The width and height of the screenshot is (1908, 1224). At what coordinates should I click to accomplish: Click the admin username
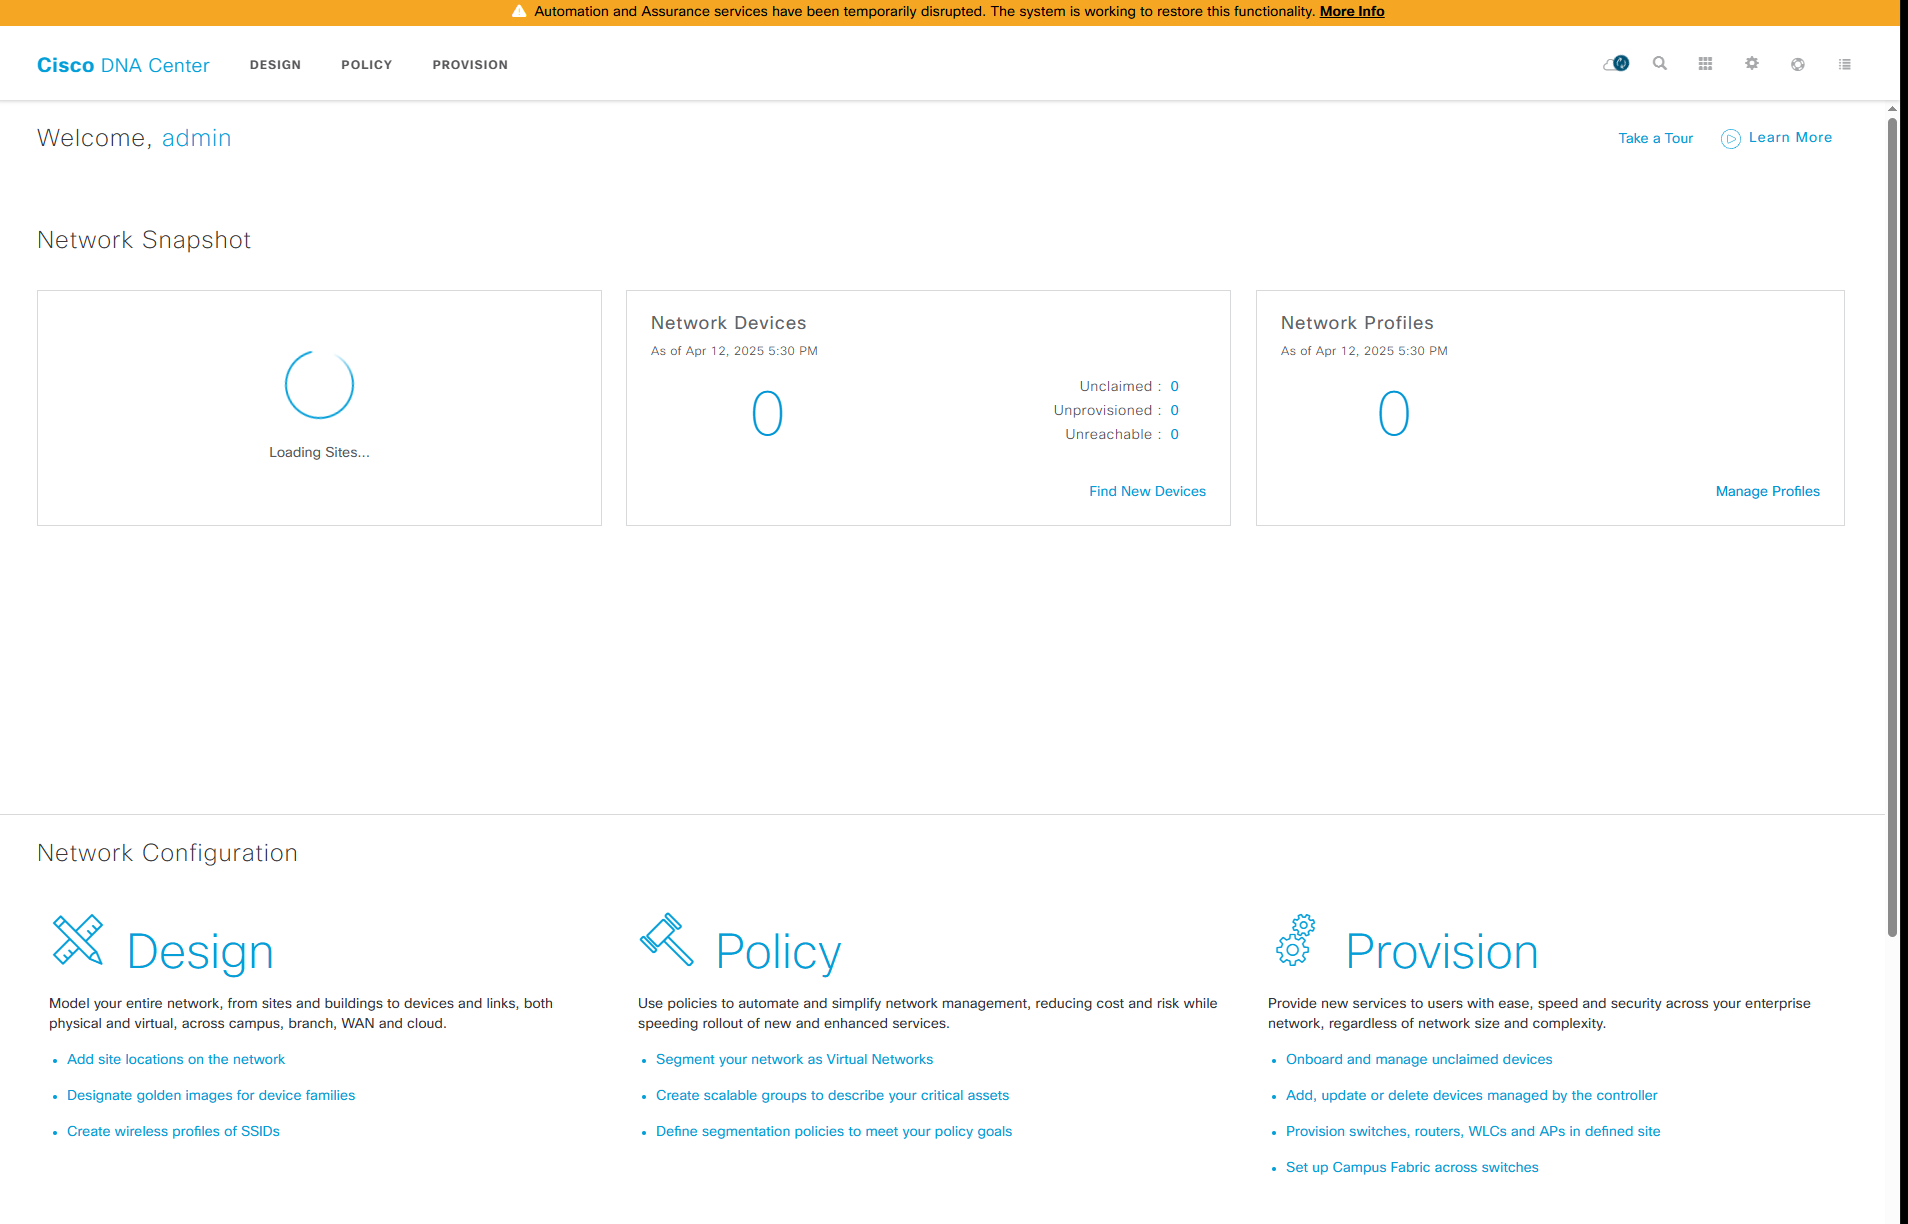coord(196,138)
